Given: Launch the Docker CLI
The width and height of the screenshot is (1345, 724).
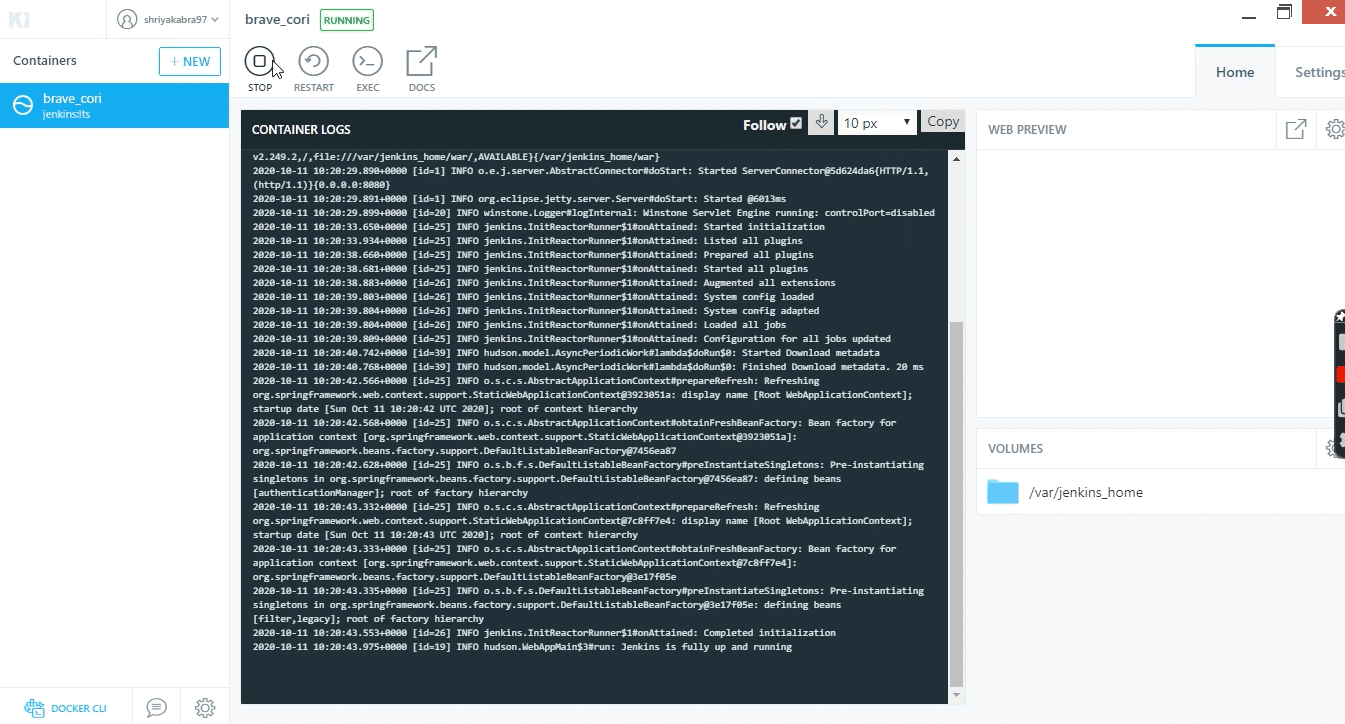Looking at the screenshot, I should (66, 707).
